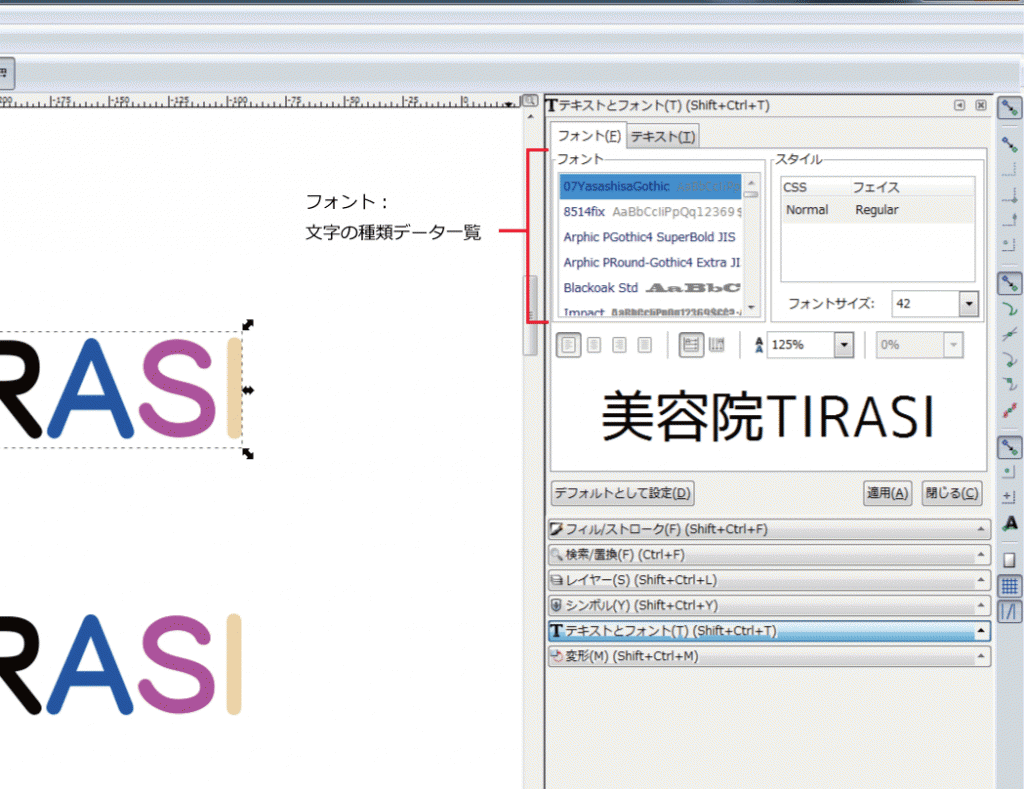Select Arphic PGothic4 SuperBold JIS font

click(650, 237)
